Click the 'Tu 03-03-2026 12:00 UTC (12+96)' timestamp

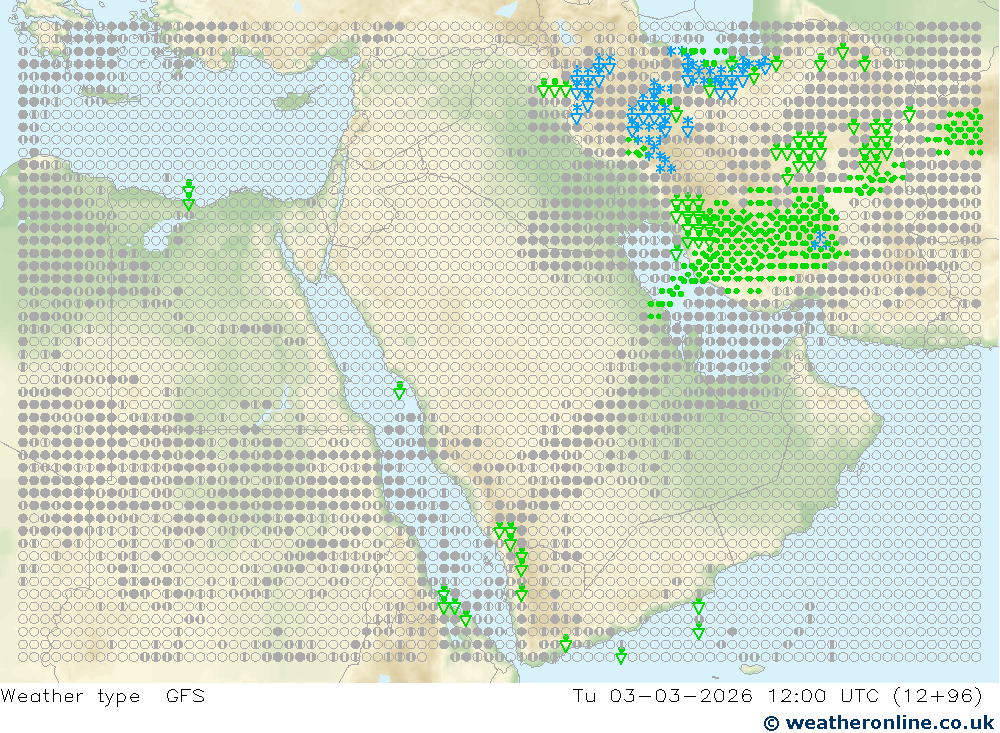tap(777, 695)
